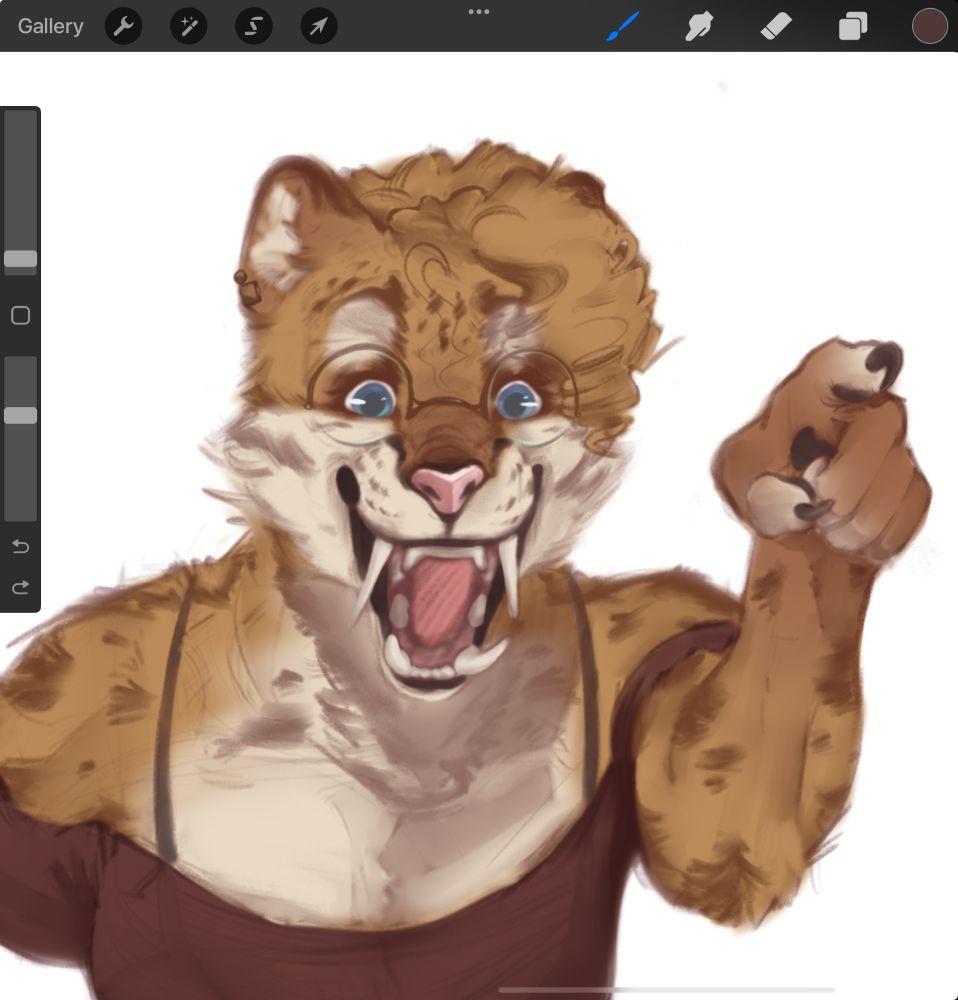The image size is (958, 1000).
Task: Open the active color picker
Action: click(x=929, y=26)
